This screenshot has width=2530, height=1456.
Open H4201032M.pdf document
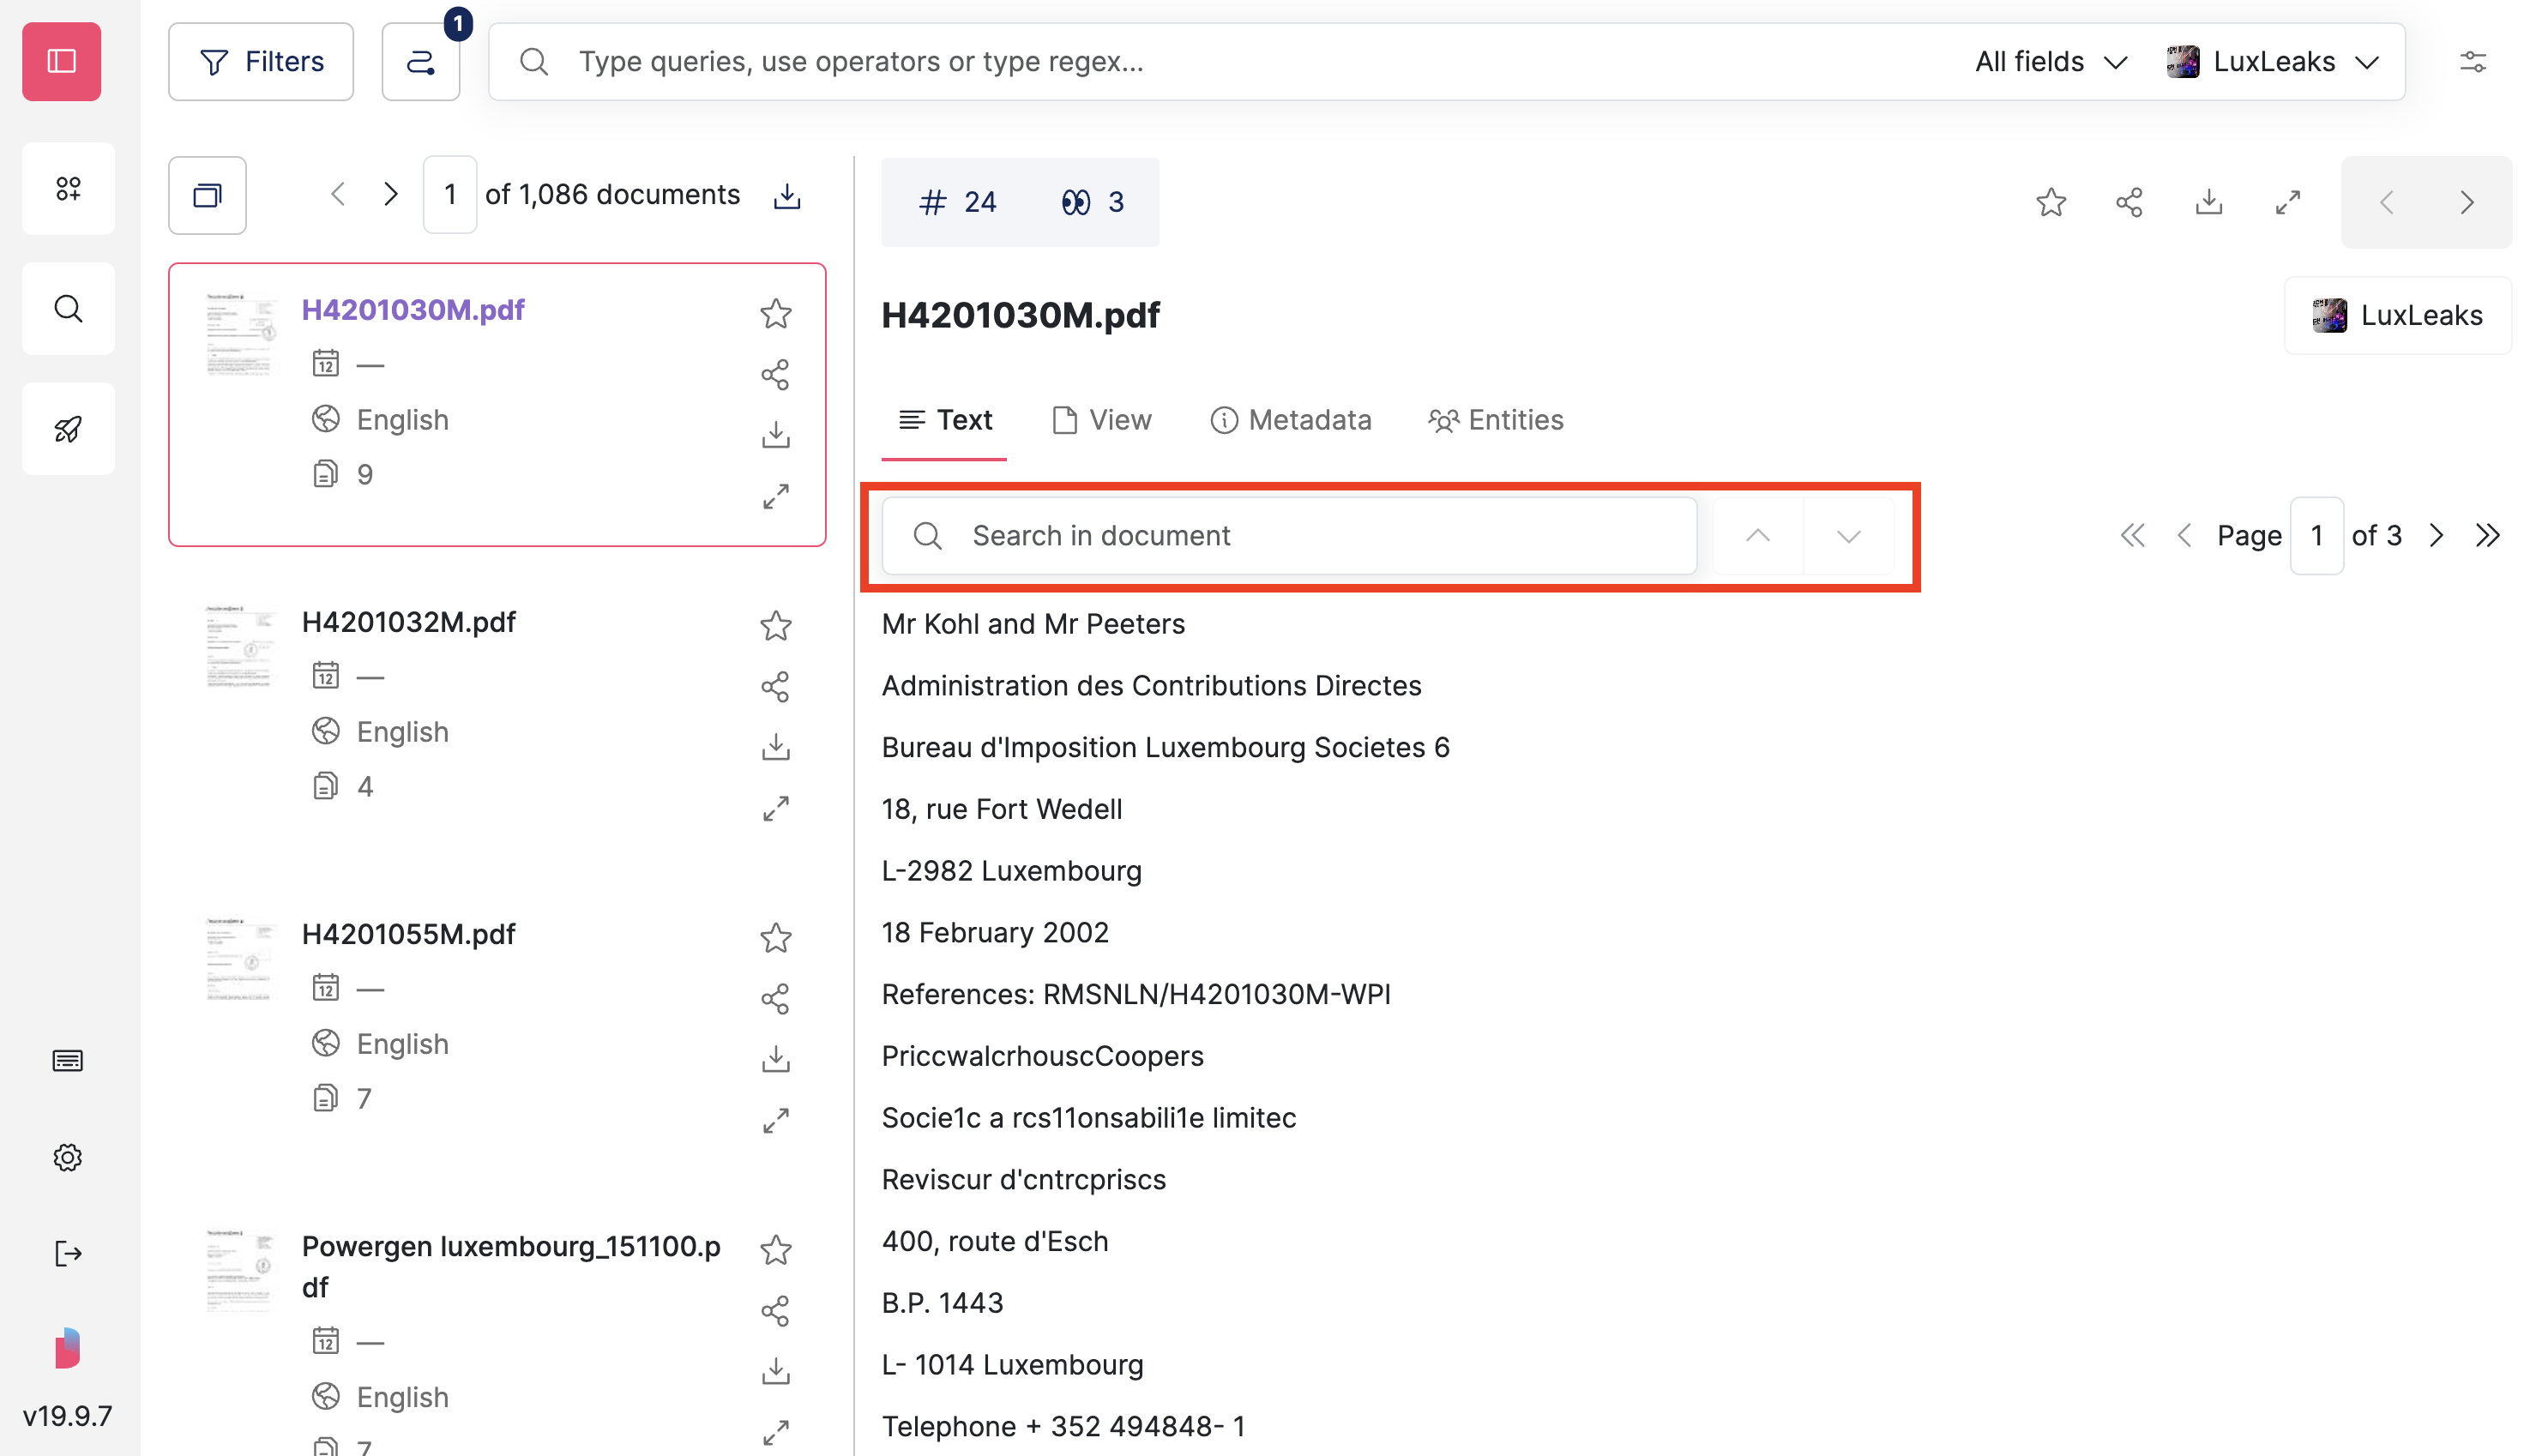click(408, 622)
